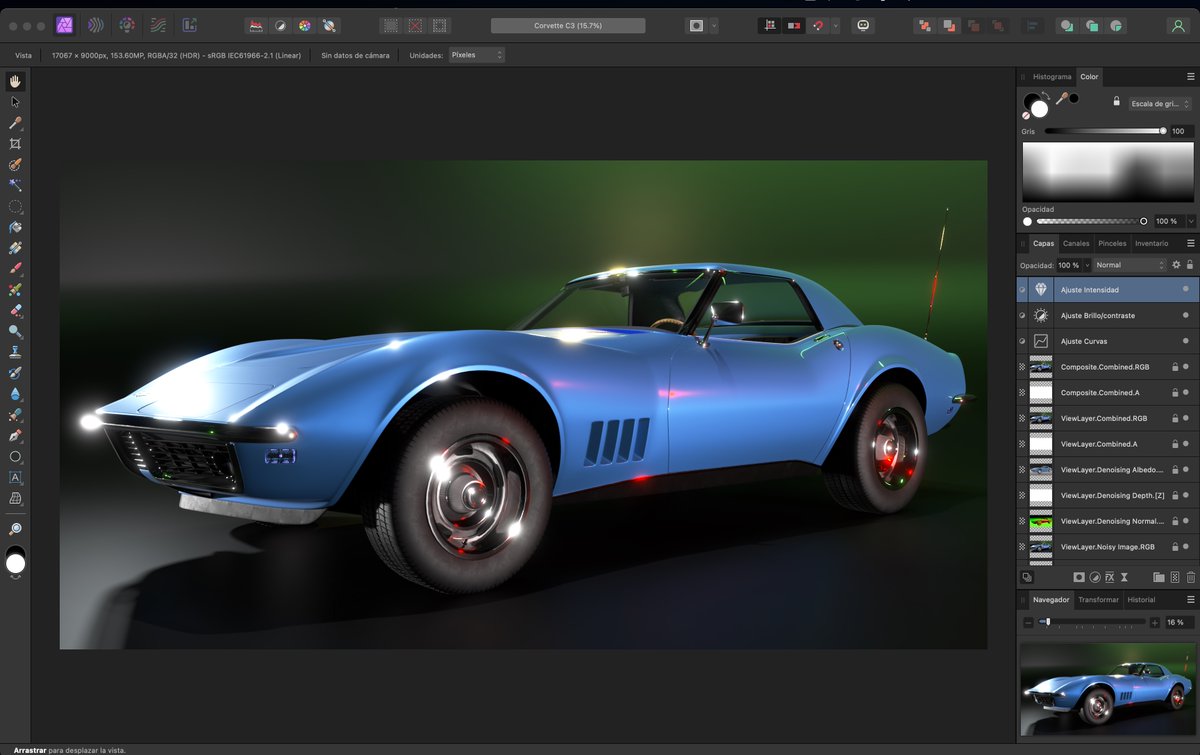The image size is (1200, 755).
Task: Switch to the Pinceles tab
Action: pyautogui.click(x=1112, y=243)
